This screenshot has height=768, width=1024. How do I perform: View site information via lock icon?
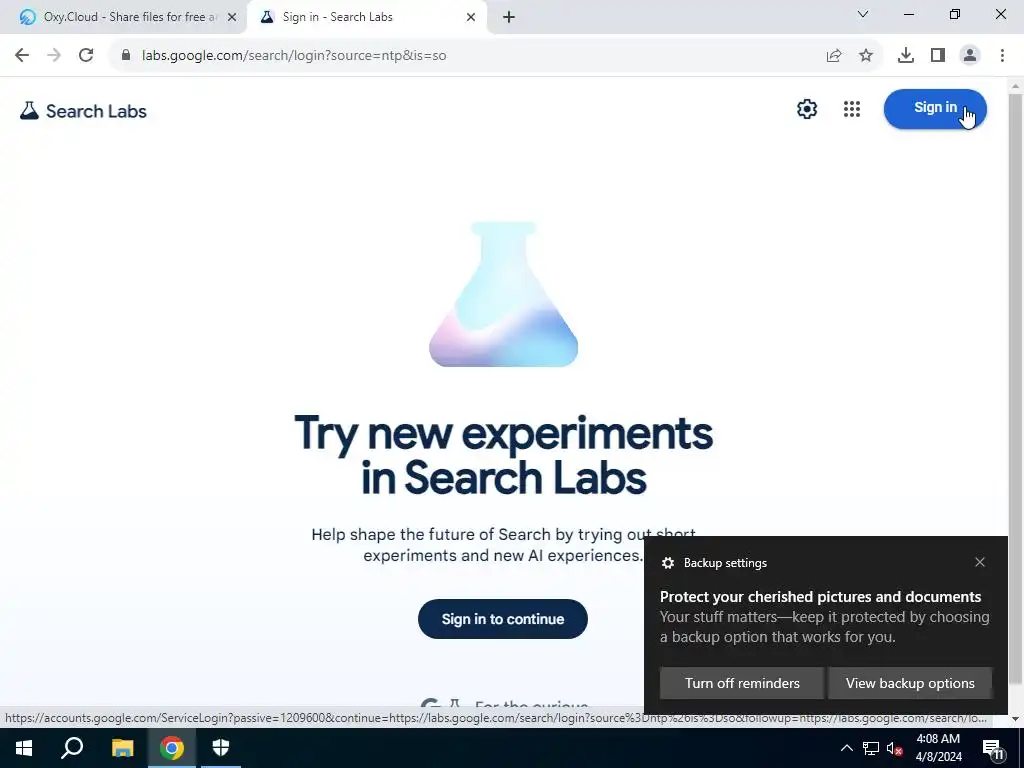coord(126,55)
